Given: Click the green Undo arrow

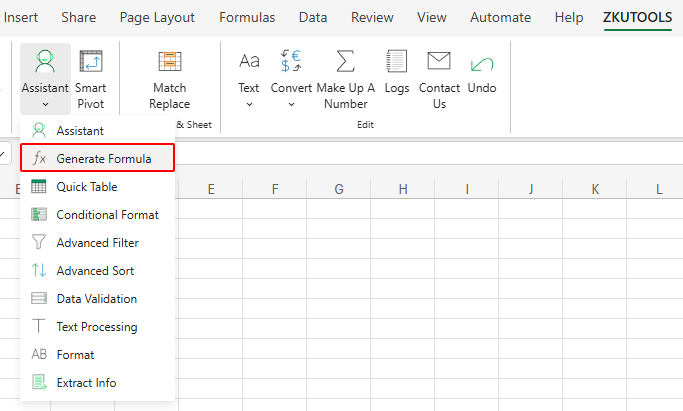Looking at the screenshot, I should [x=482, y=64].
